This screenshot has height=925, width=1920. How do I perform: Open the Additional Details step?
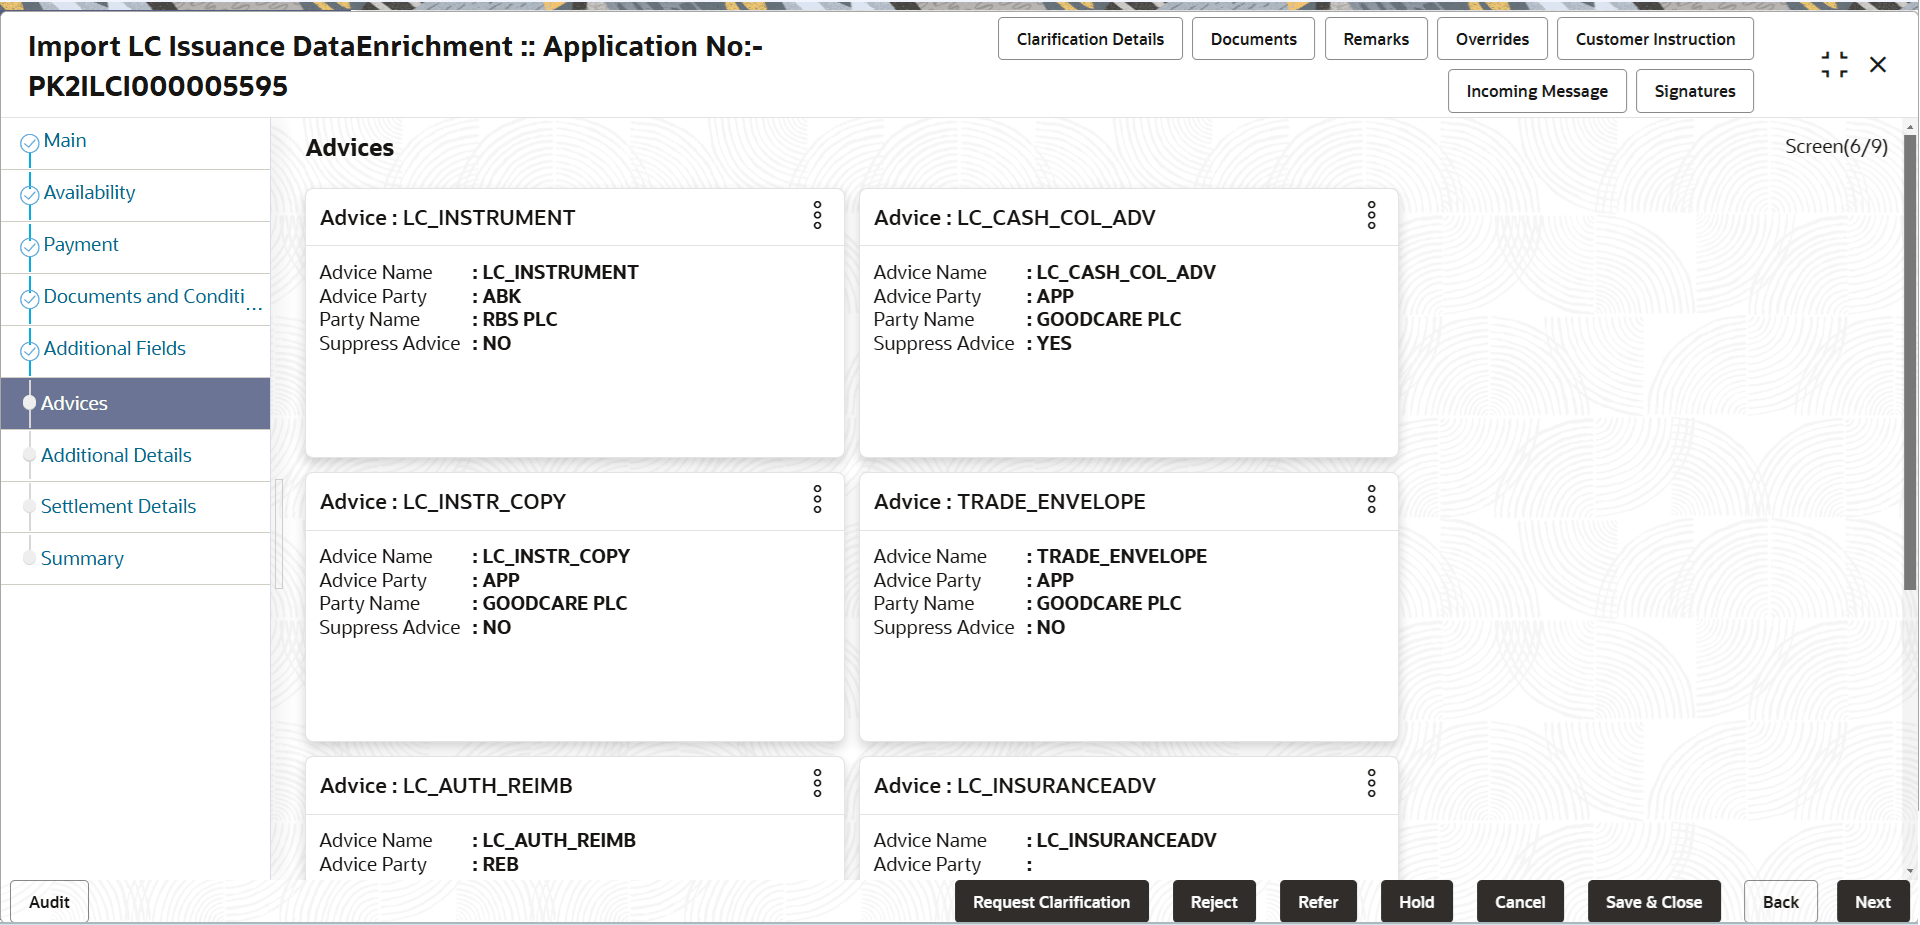click(x=116, y=455)
